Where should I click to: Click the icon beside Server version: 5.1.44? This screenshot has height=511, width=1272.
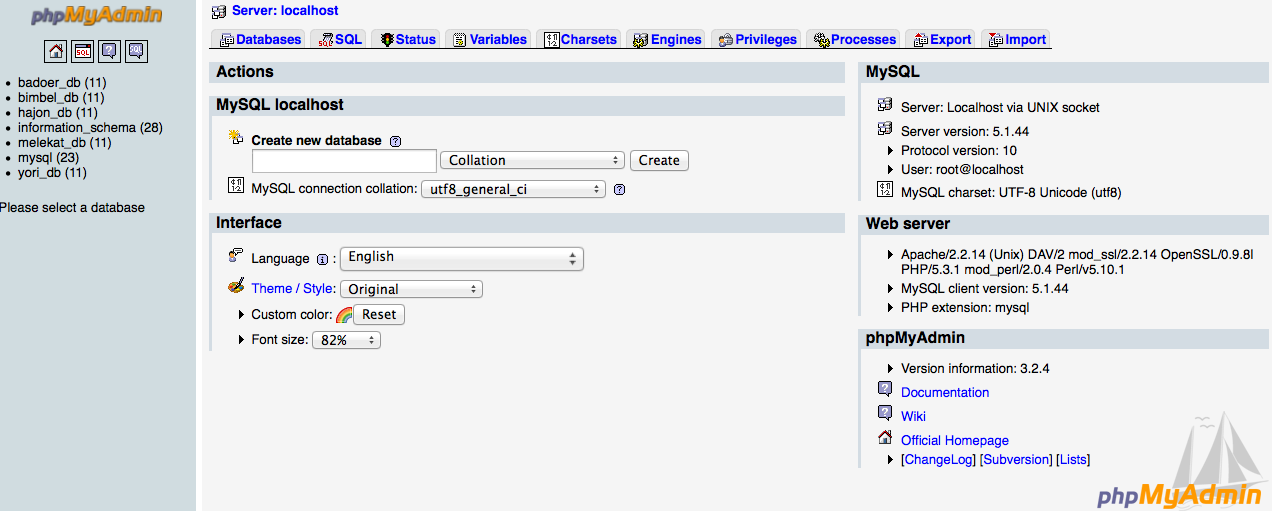point(885,128)
